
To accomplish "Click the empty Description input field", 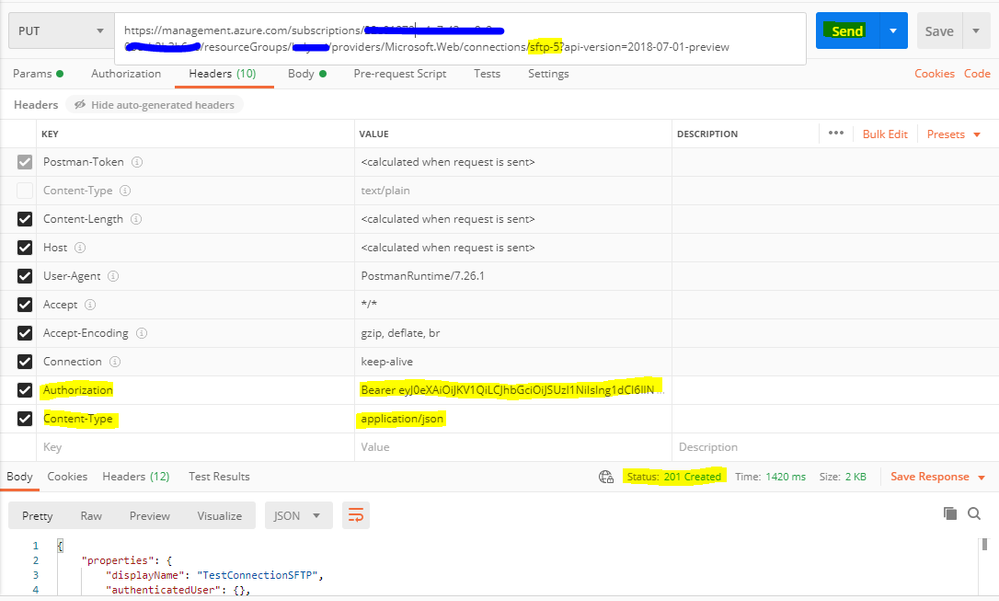I will pos(835,447).
